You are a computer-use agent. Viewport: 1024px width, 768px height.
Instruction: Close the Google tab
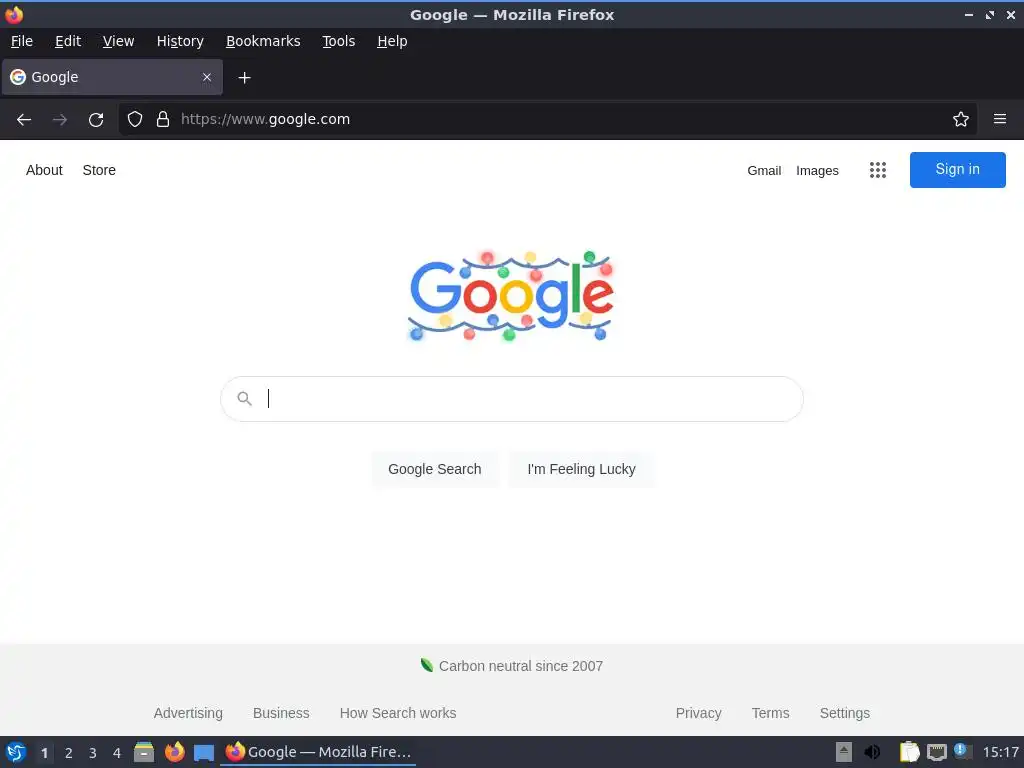207,77
